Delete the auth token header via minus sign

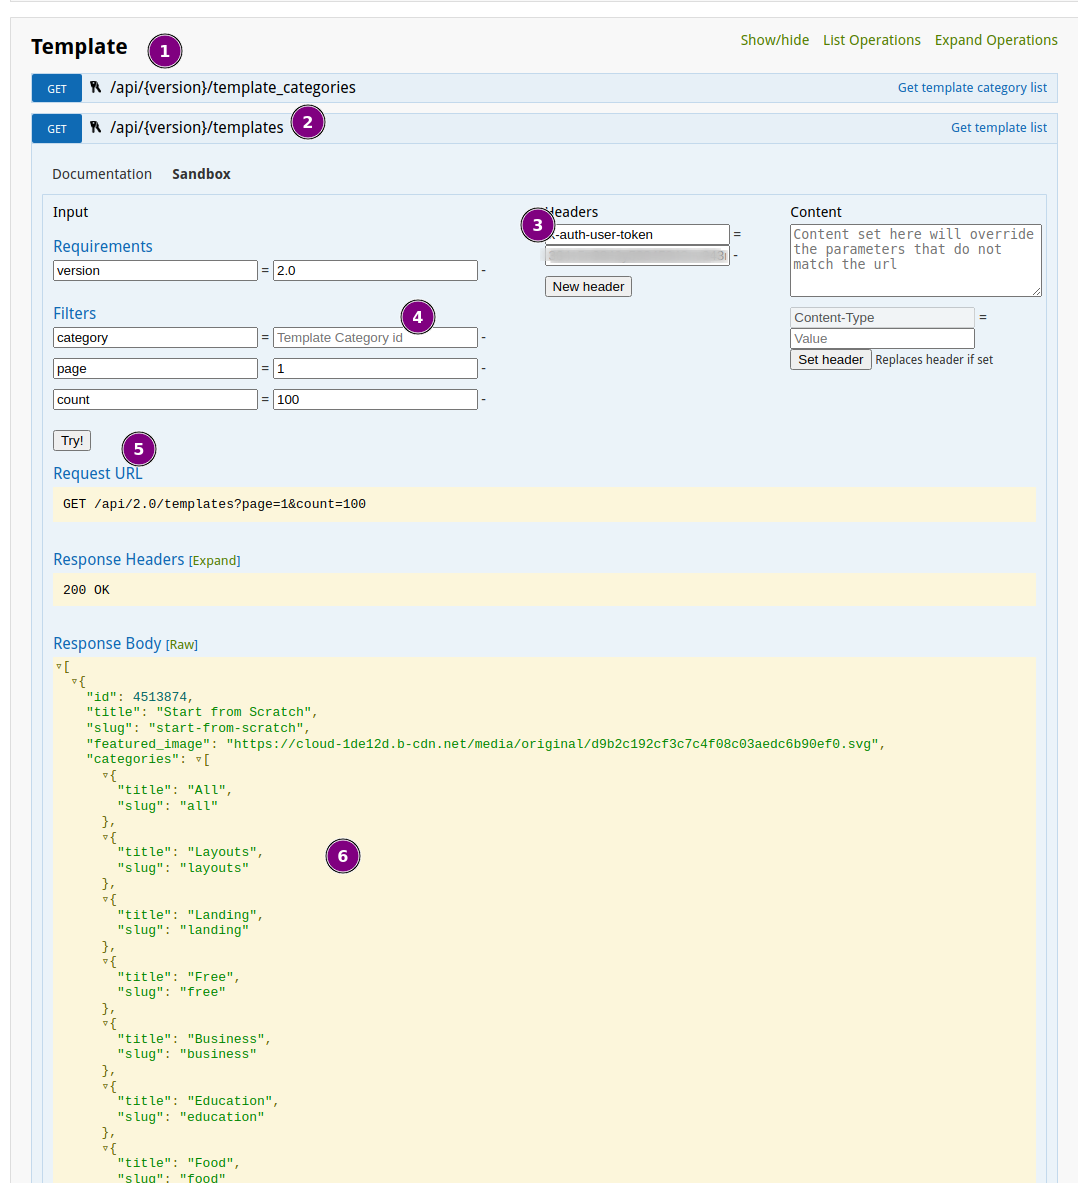pyautogui.click(x=736, y=256)
